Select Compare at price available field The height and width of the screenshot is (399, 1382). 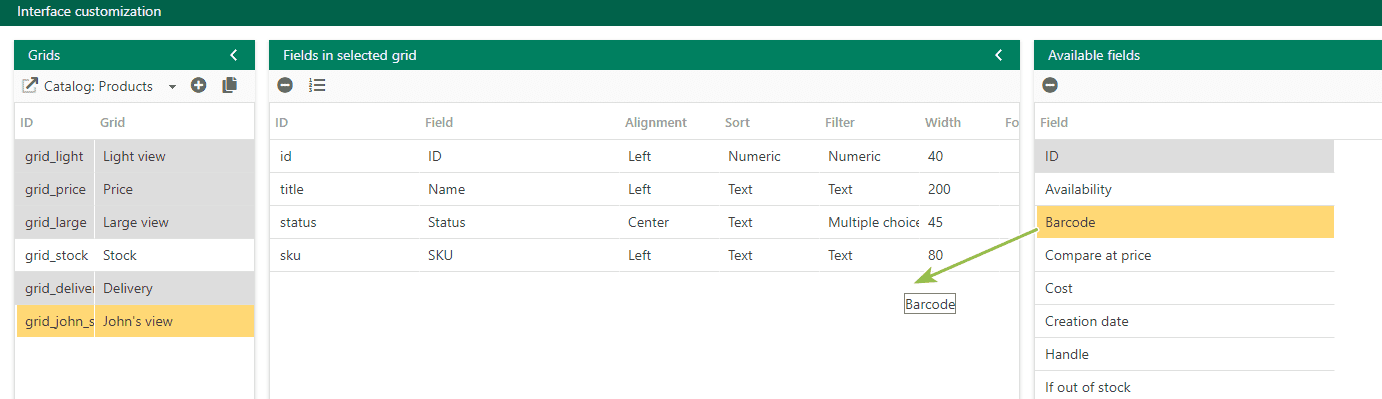tap(1185, 255)
